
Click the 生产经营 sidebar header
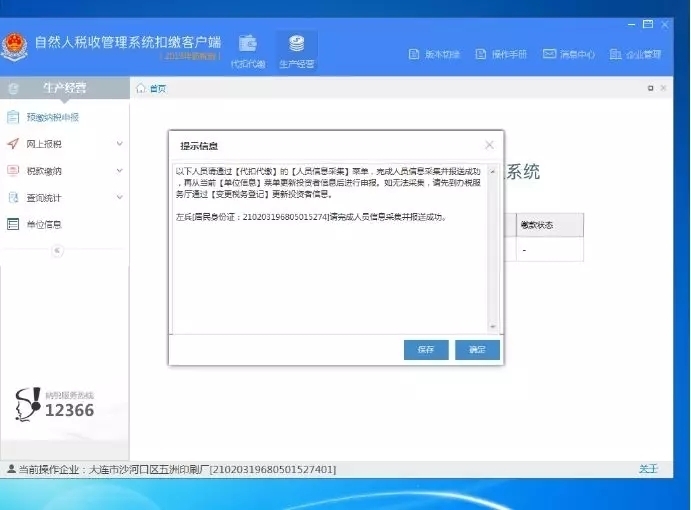tap(65, 88)
